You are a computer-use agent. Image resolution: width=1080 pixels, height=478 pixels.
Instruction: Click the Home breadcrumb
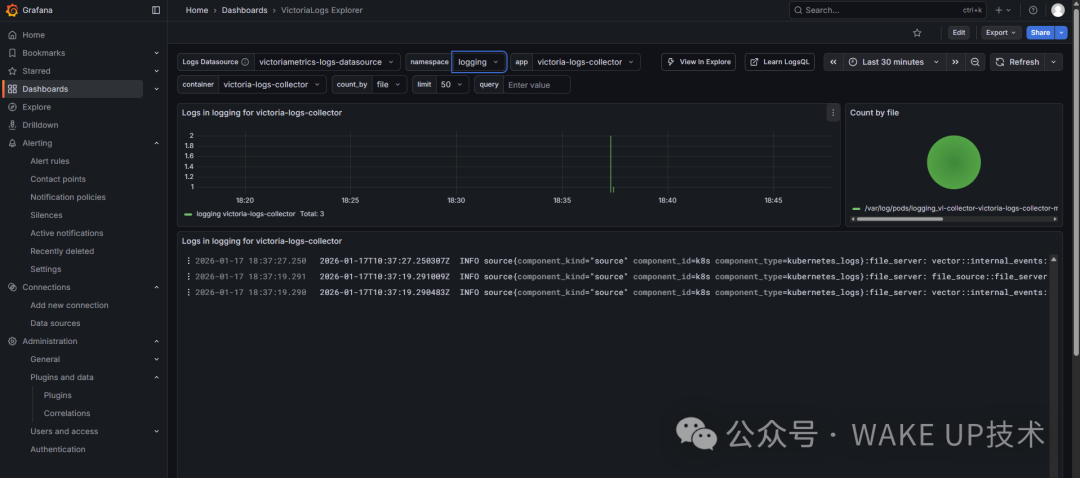[x=197, y=10]
